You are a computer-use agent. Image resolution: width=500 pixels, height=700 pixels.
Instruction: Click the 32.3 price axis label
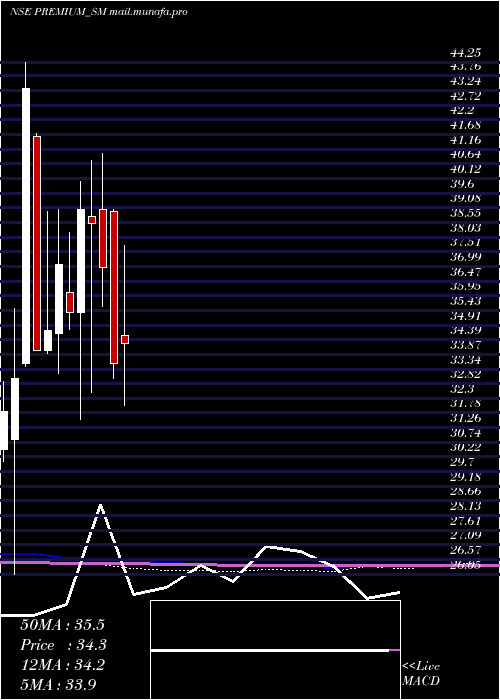[462, 389]
